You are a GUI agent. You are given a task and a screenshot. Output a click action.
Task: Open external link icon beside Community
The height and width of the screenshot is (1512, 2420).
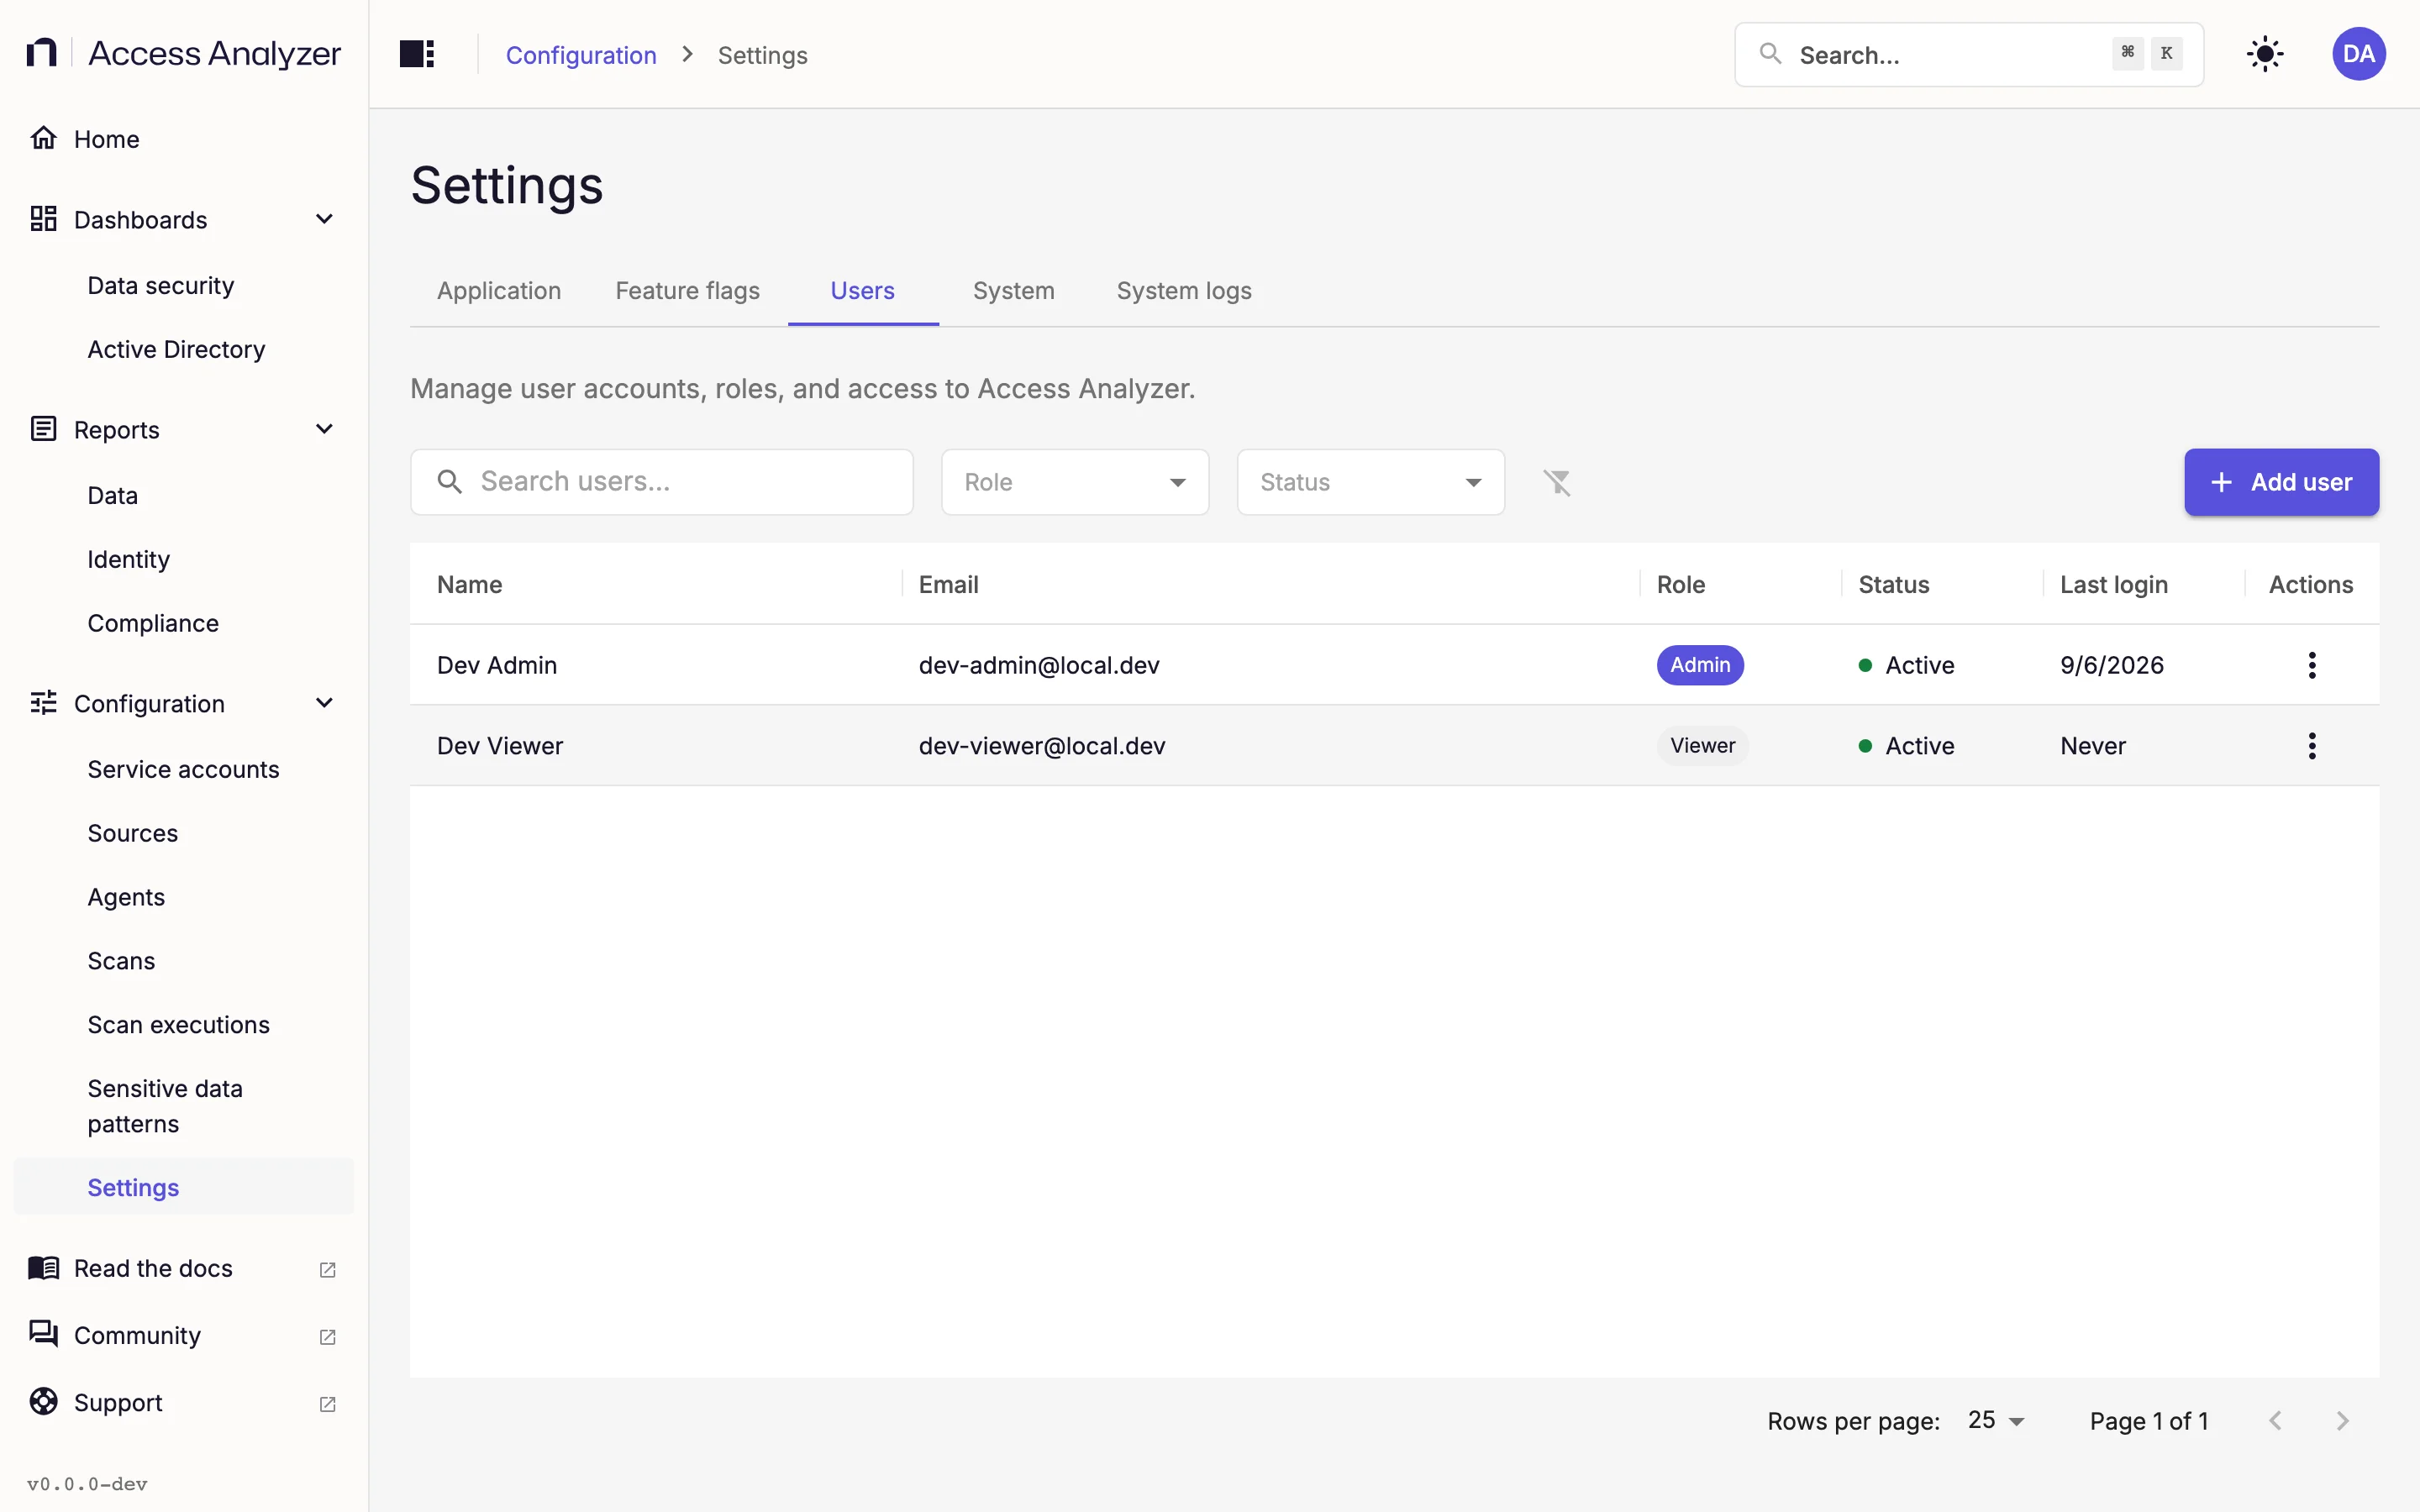pyautogui.click(x=327, y=1336)
